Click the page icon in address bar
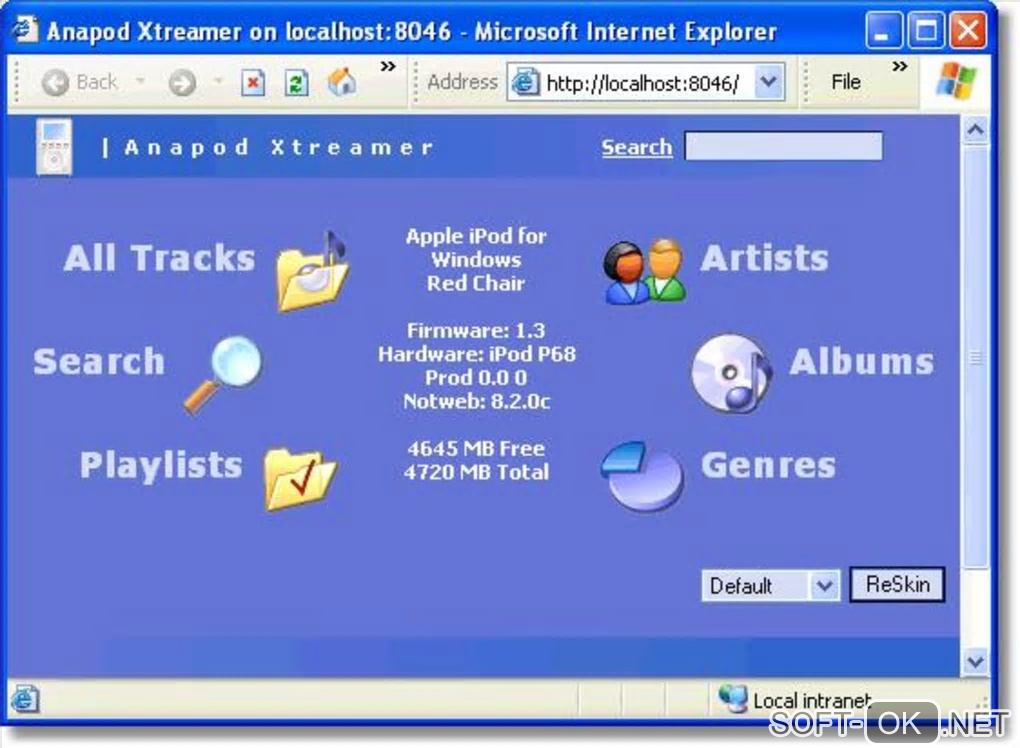 (525, 83)
